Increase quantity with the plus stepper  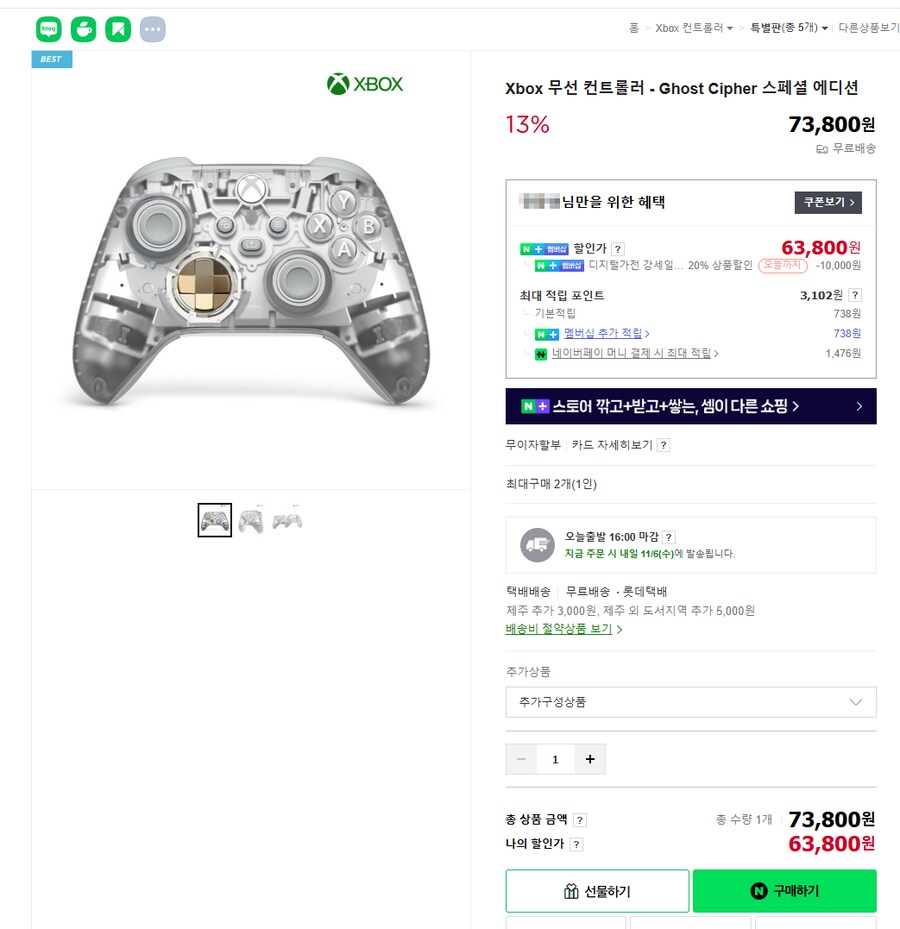tap(589, 759)
